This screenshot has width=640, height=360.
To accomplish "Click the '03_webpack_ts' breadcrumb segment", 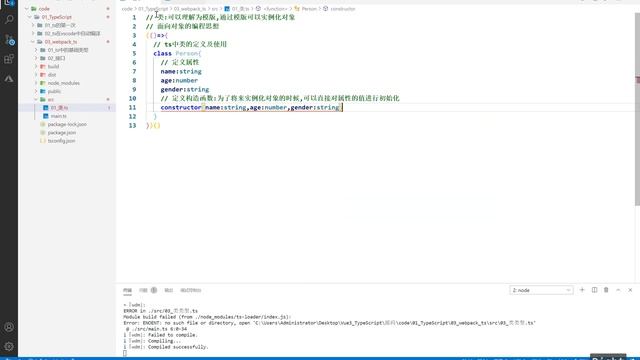I will 190,9.
